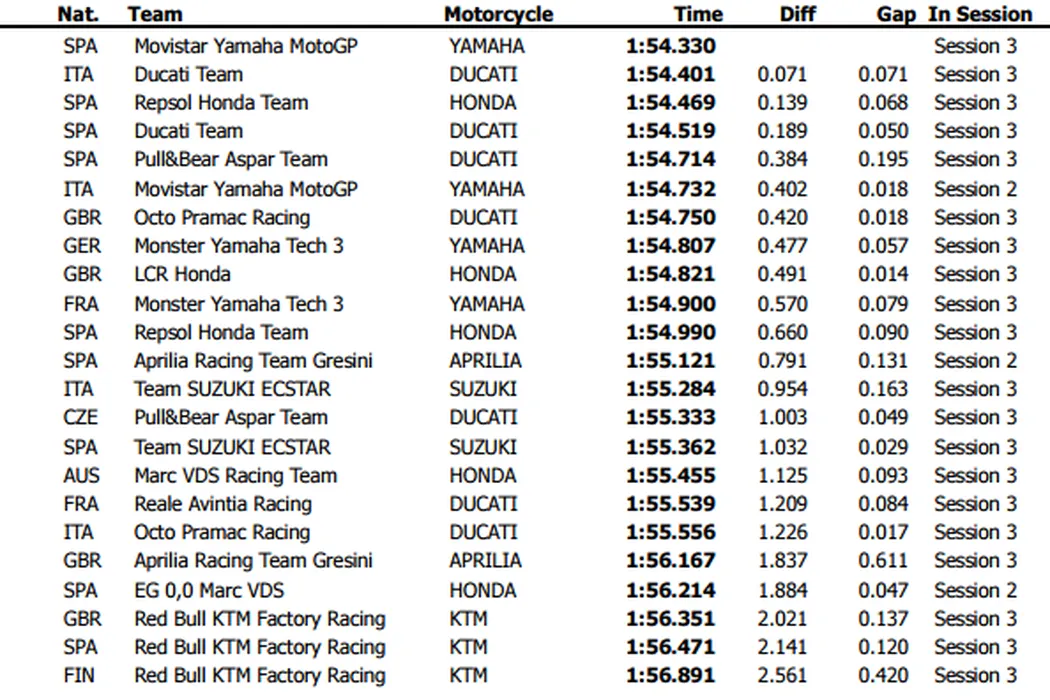The image size is (1050, 700).
Task: Click the Marc VDS Racing Team entry
Action: [x=235, y=476]
